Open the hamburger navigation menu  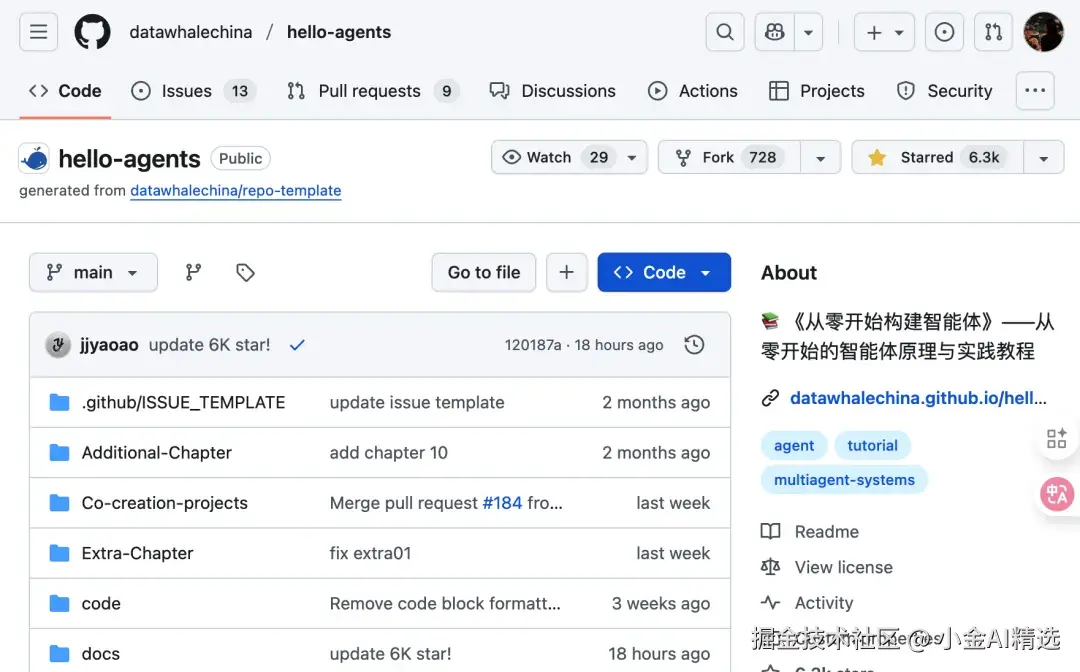pyautogui.click(x=39, y=32)
